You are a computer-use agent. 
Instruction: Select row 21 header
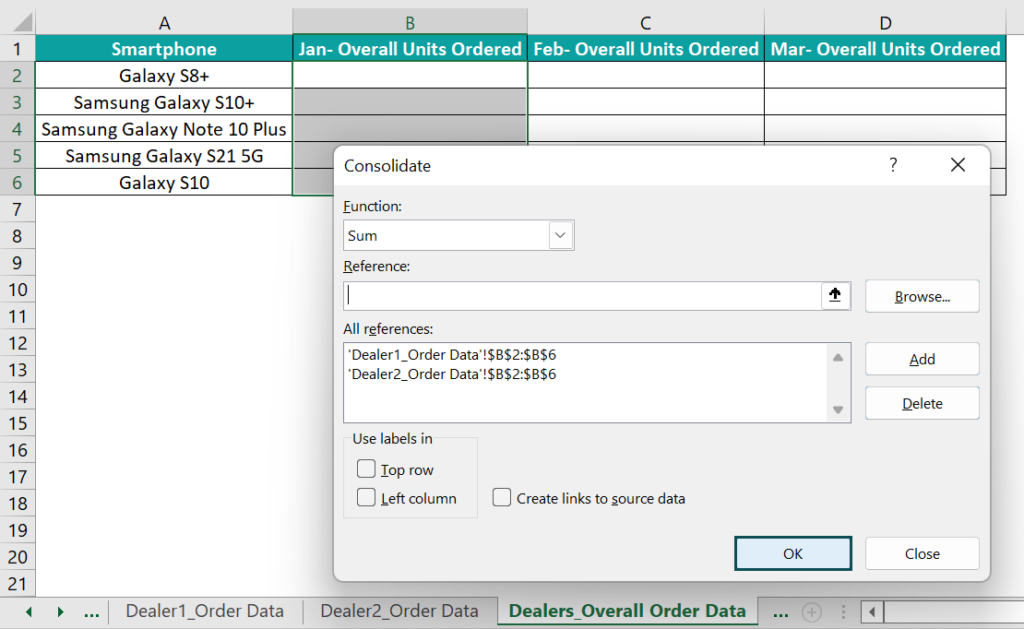click(18, 583)
